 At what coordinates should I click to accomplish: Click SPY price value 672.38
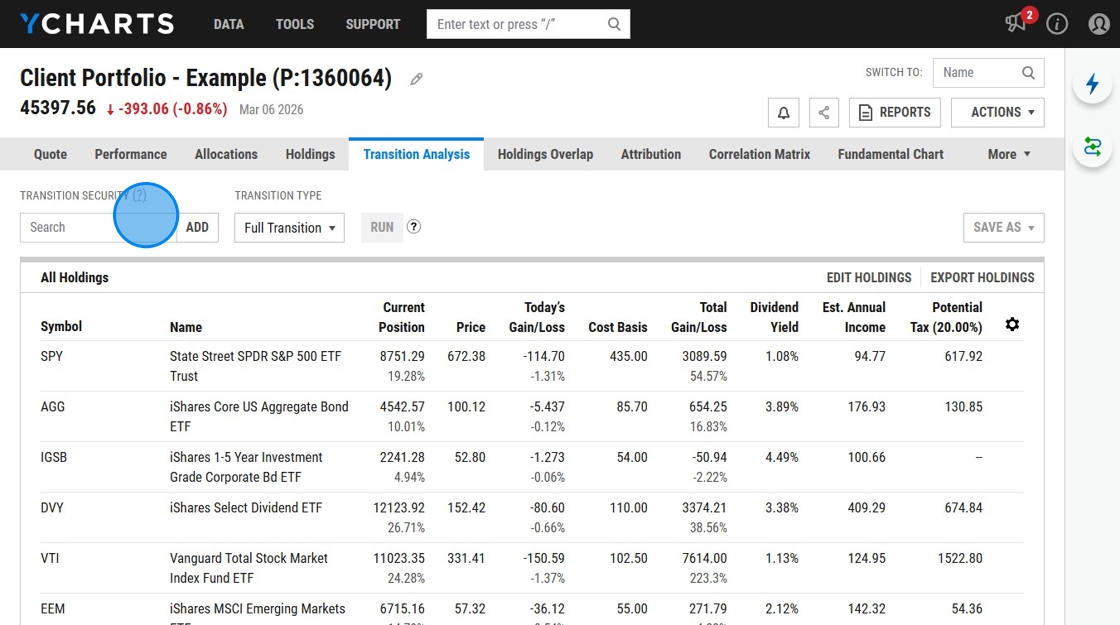tap(466, 356)
